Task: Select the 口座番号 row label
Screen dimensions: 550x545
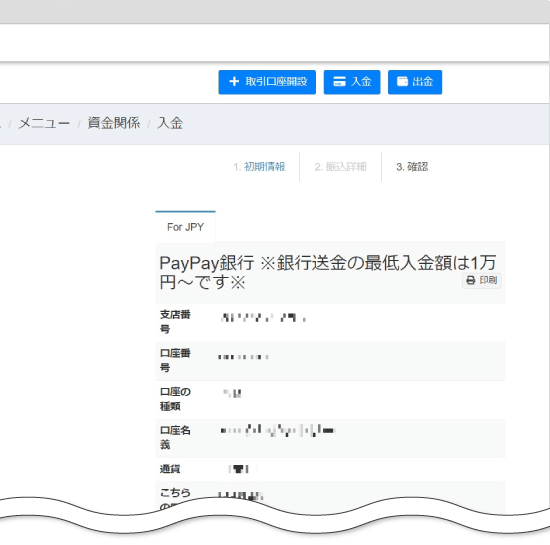Action: pos(175,360)
